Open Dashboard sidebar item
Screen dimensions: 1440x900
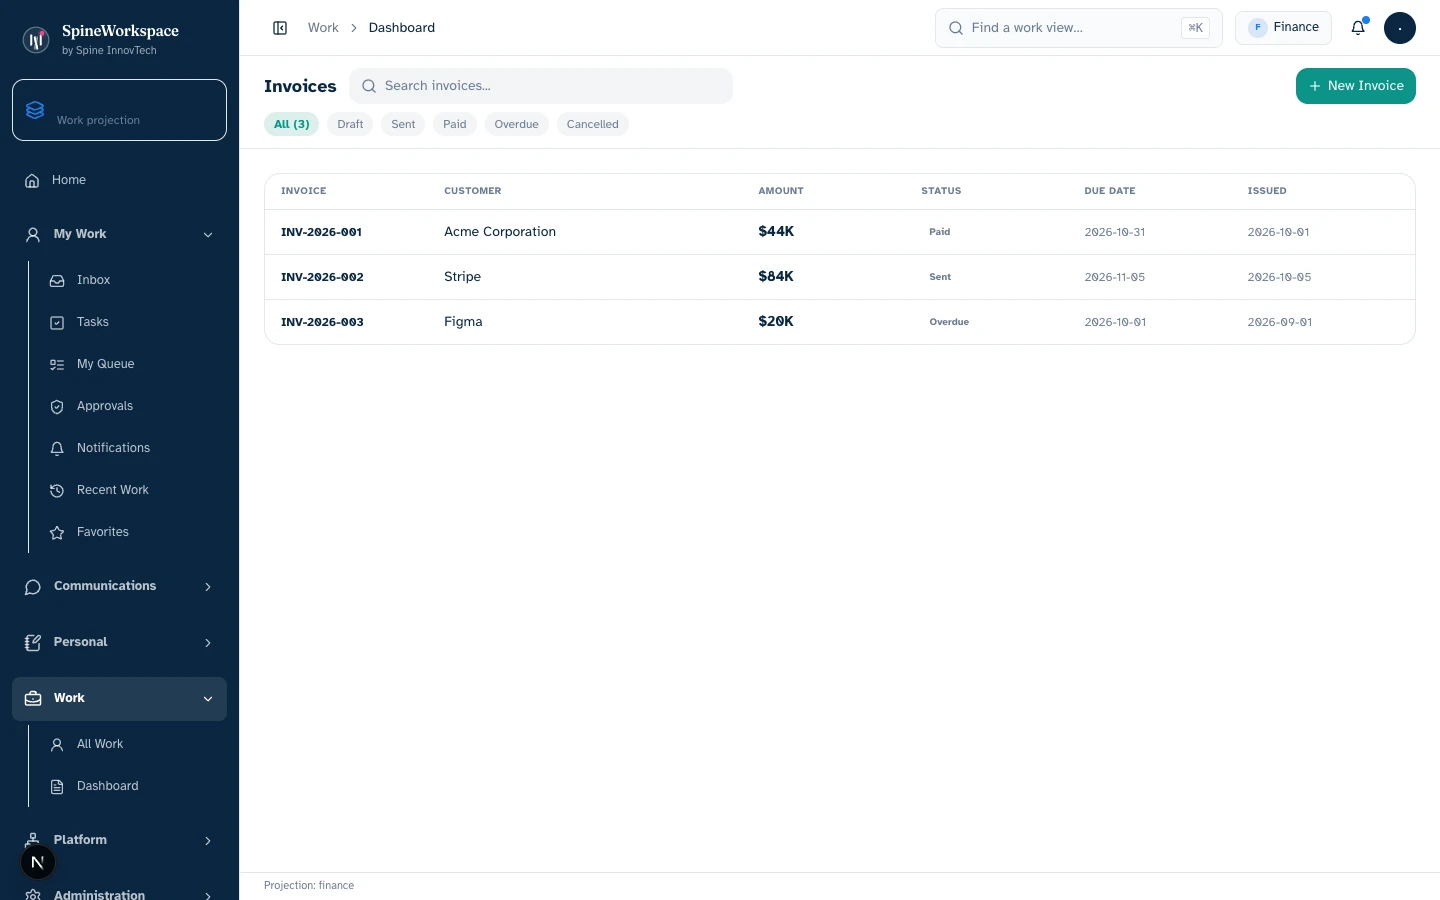pos(132,786)
